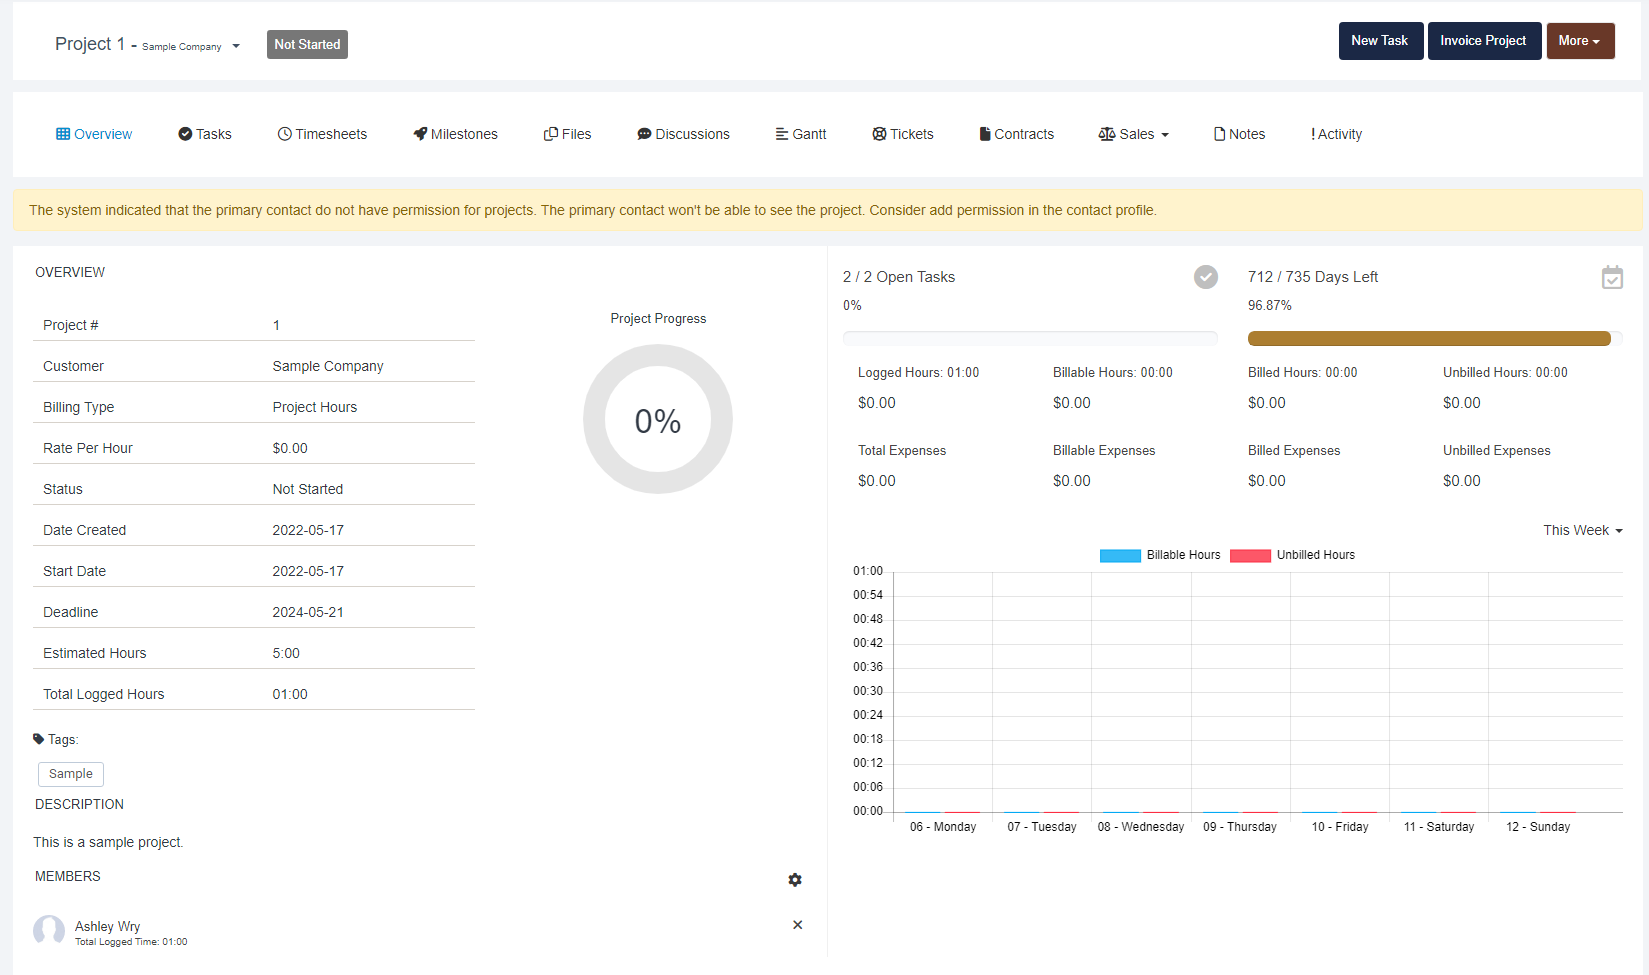Click the open tasks checkmark circle icon
The width and height of the screenshot is (1649, 975).
[x=1205, y=277]
